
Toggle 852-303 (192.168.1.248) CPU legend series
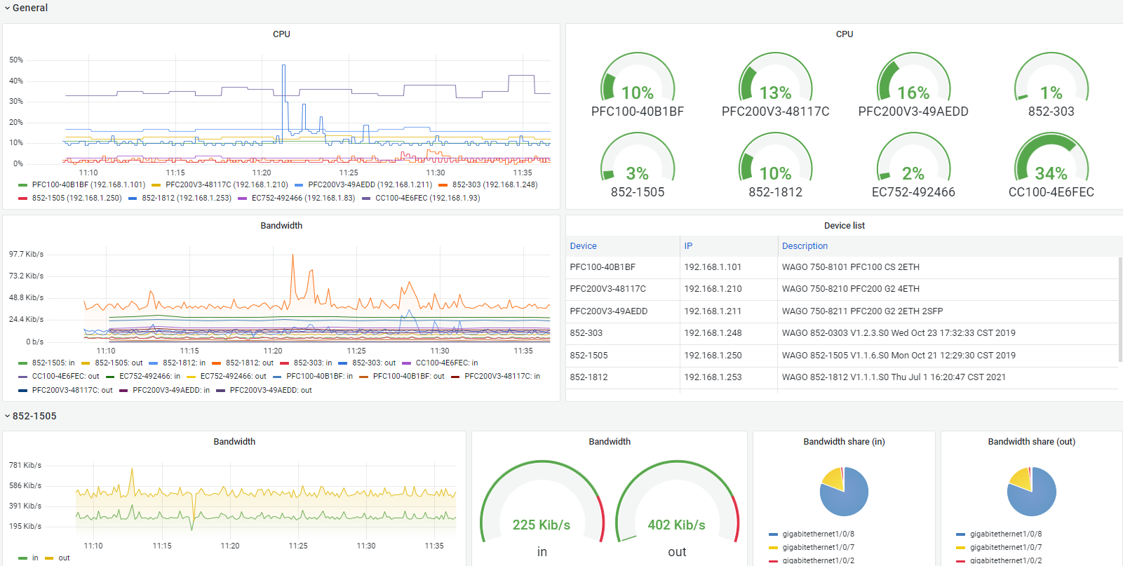495,184
